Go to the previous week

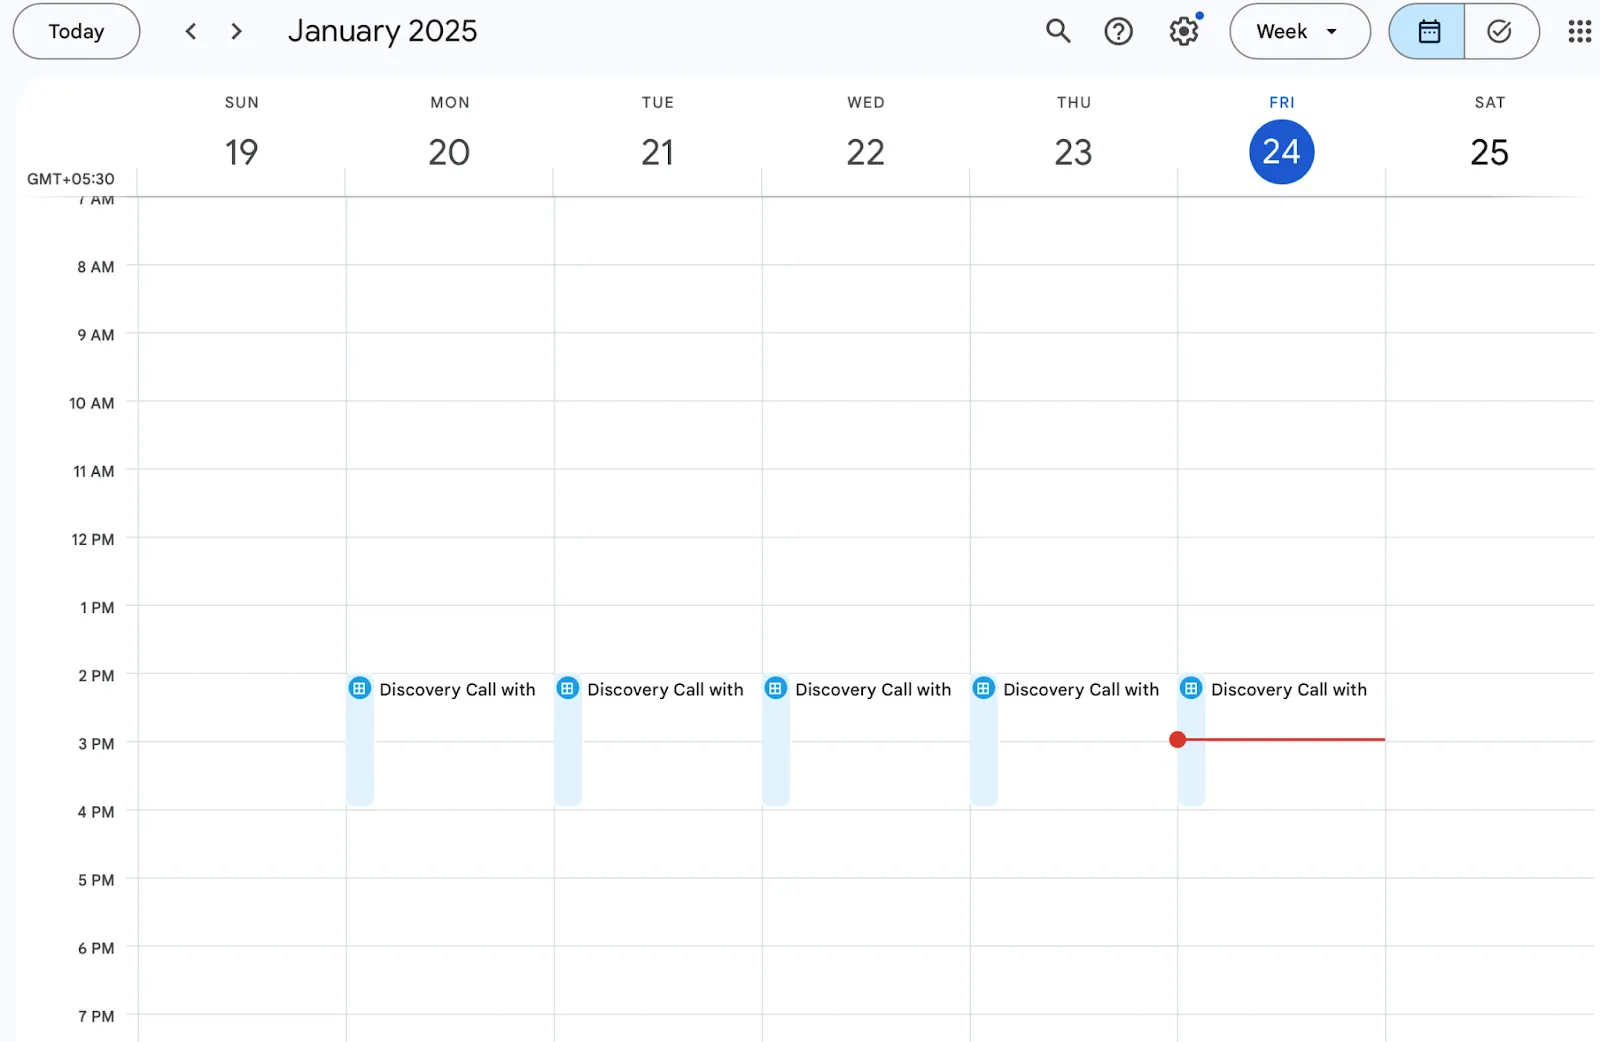(x=190, y=31)
